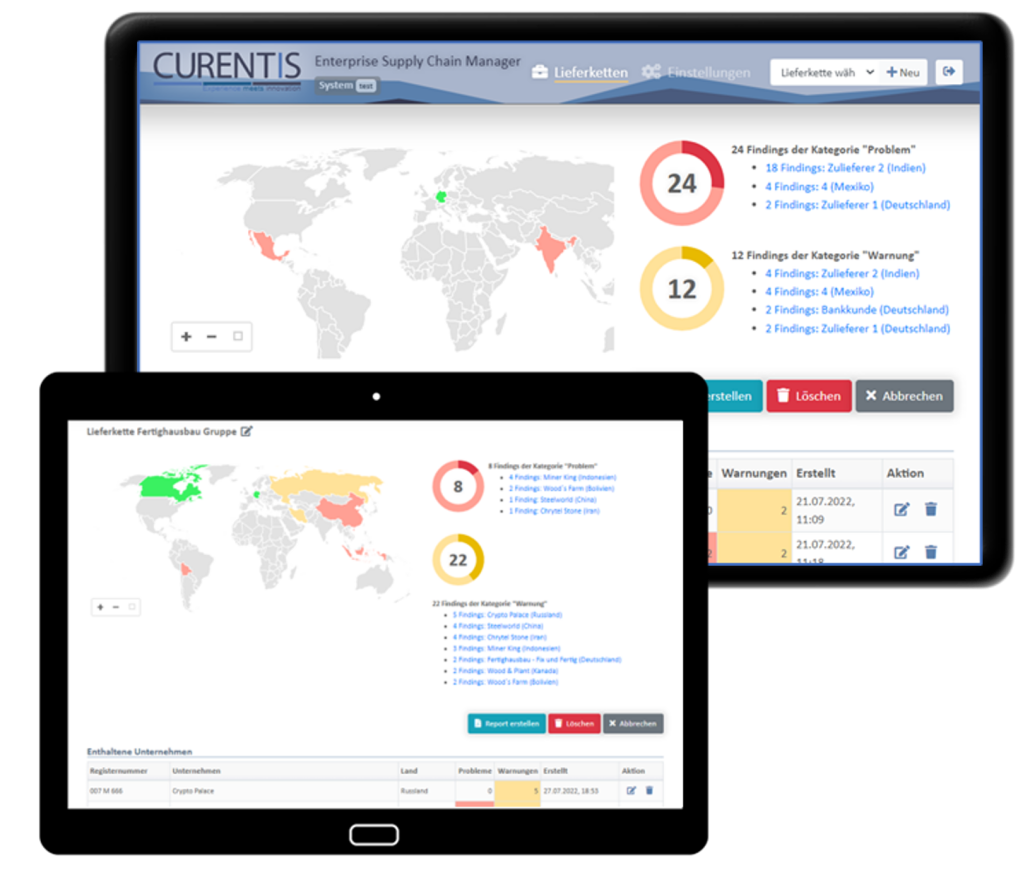The image size is (1030, 882).
Task: Click the Probleme column header
Action: [475, 771]
